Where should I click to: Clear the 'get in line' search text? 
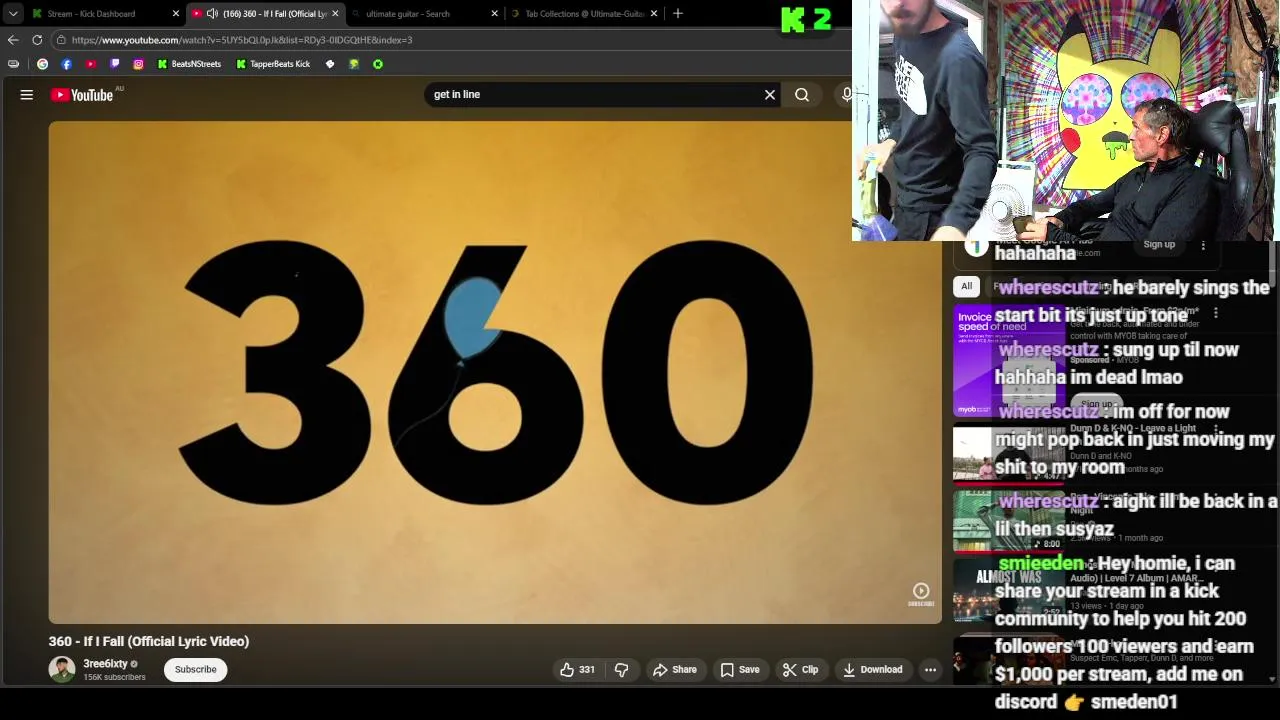[770, 95]
